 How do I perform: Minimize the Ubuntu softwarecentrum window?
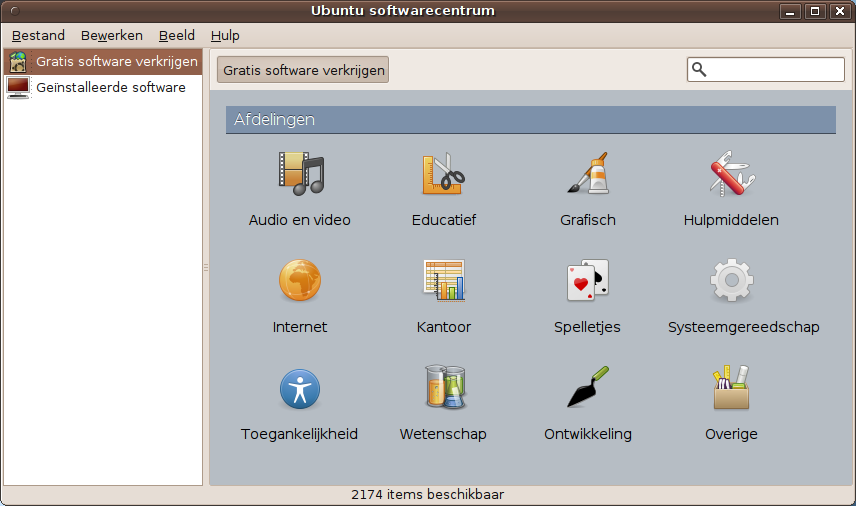[790, 11]
